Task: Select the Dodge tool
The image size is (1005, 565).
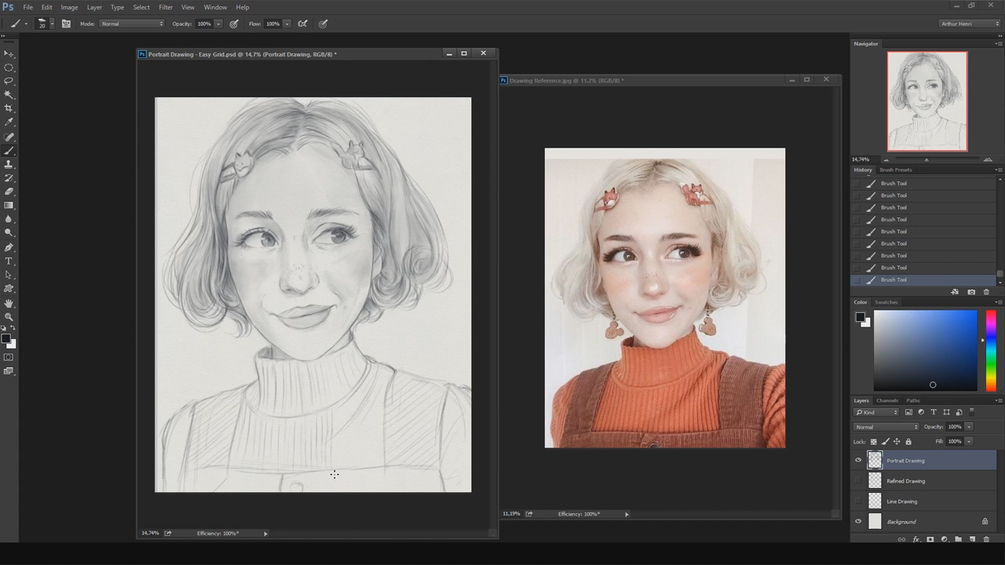Action: (x=8, y=233)
